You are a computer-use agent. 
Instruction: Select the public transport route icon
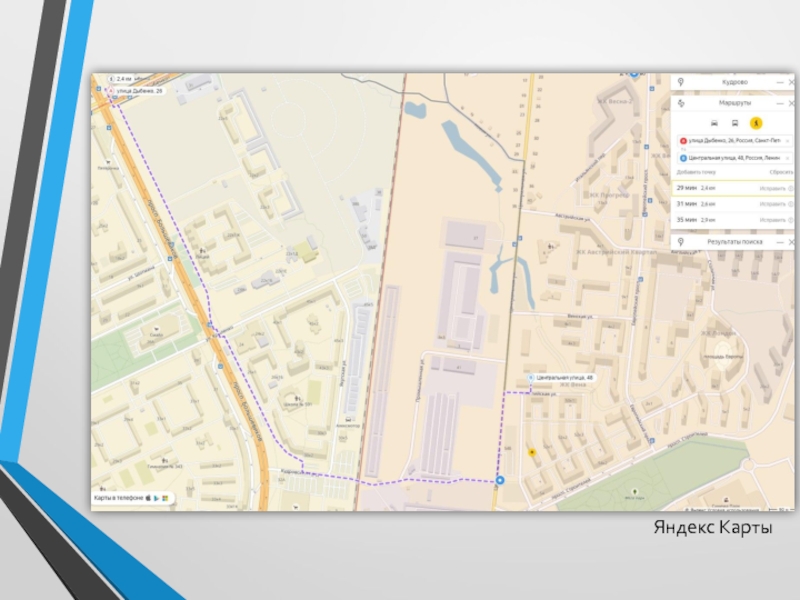(735, 122)
